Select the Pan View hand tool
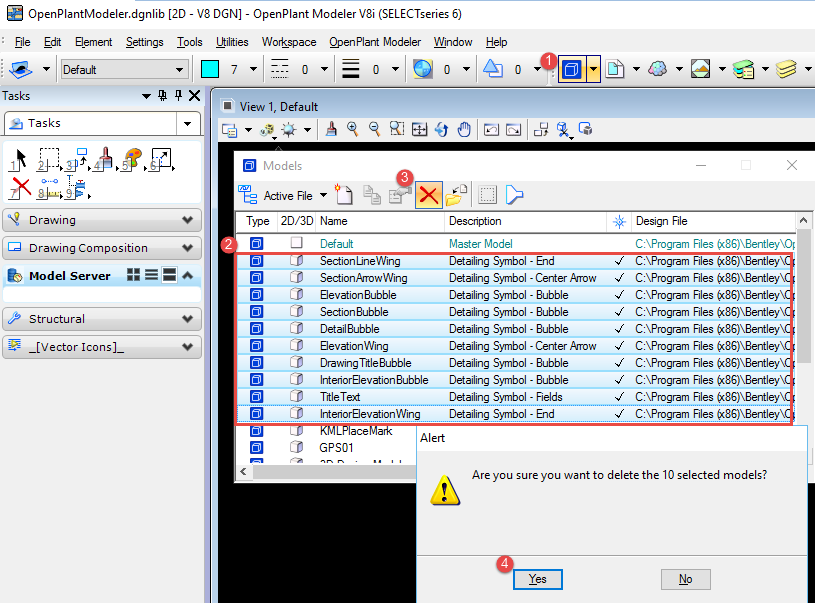 pyautogui.click(x=464, y=129)
